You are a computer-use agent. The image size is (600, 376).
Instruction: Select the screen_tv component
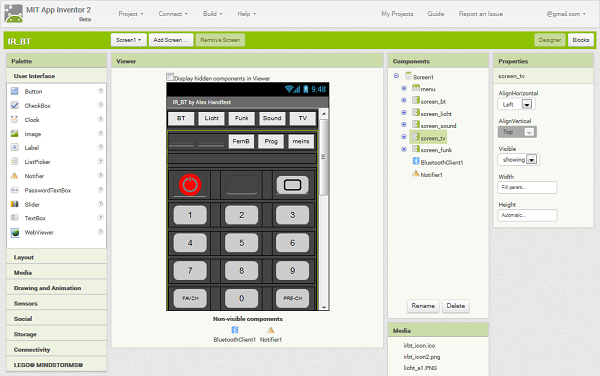click(x=429, y=137)
